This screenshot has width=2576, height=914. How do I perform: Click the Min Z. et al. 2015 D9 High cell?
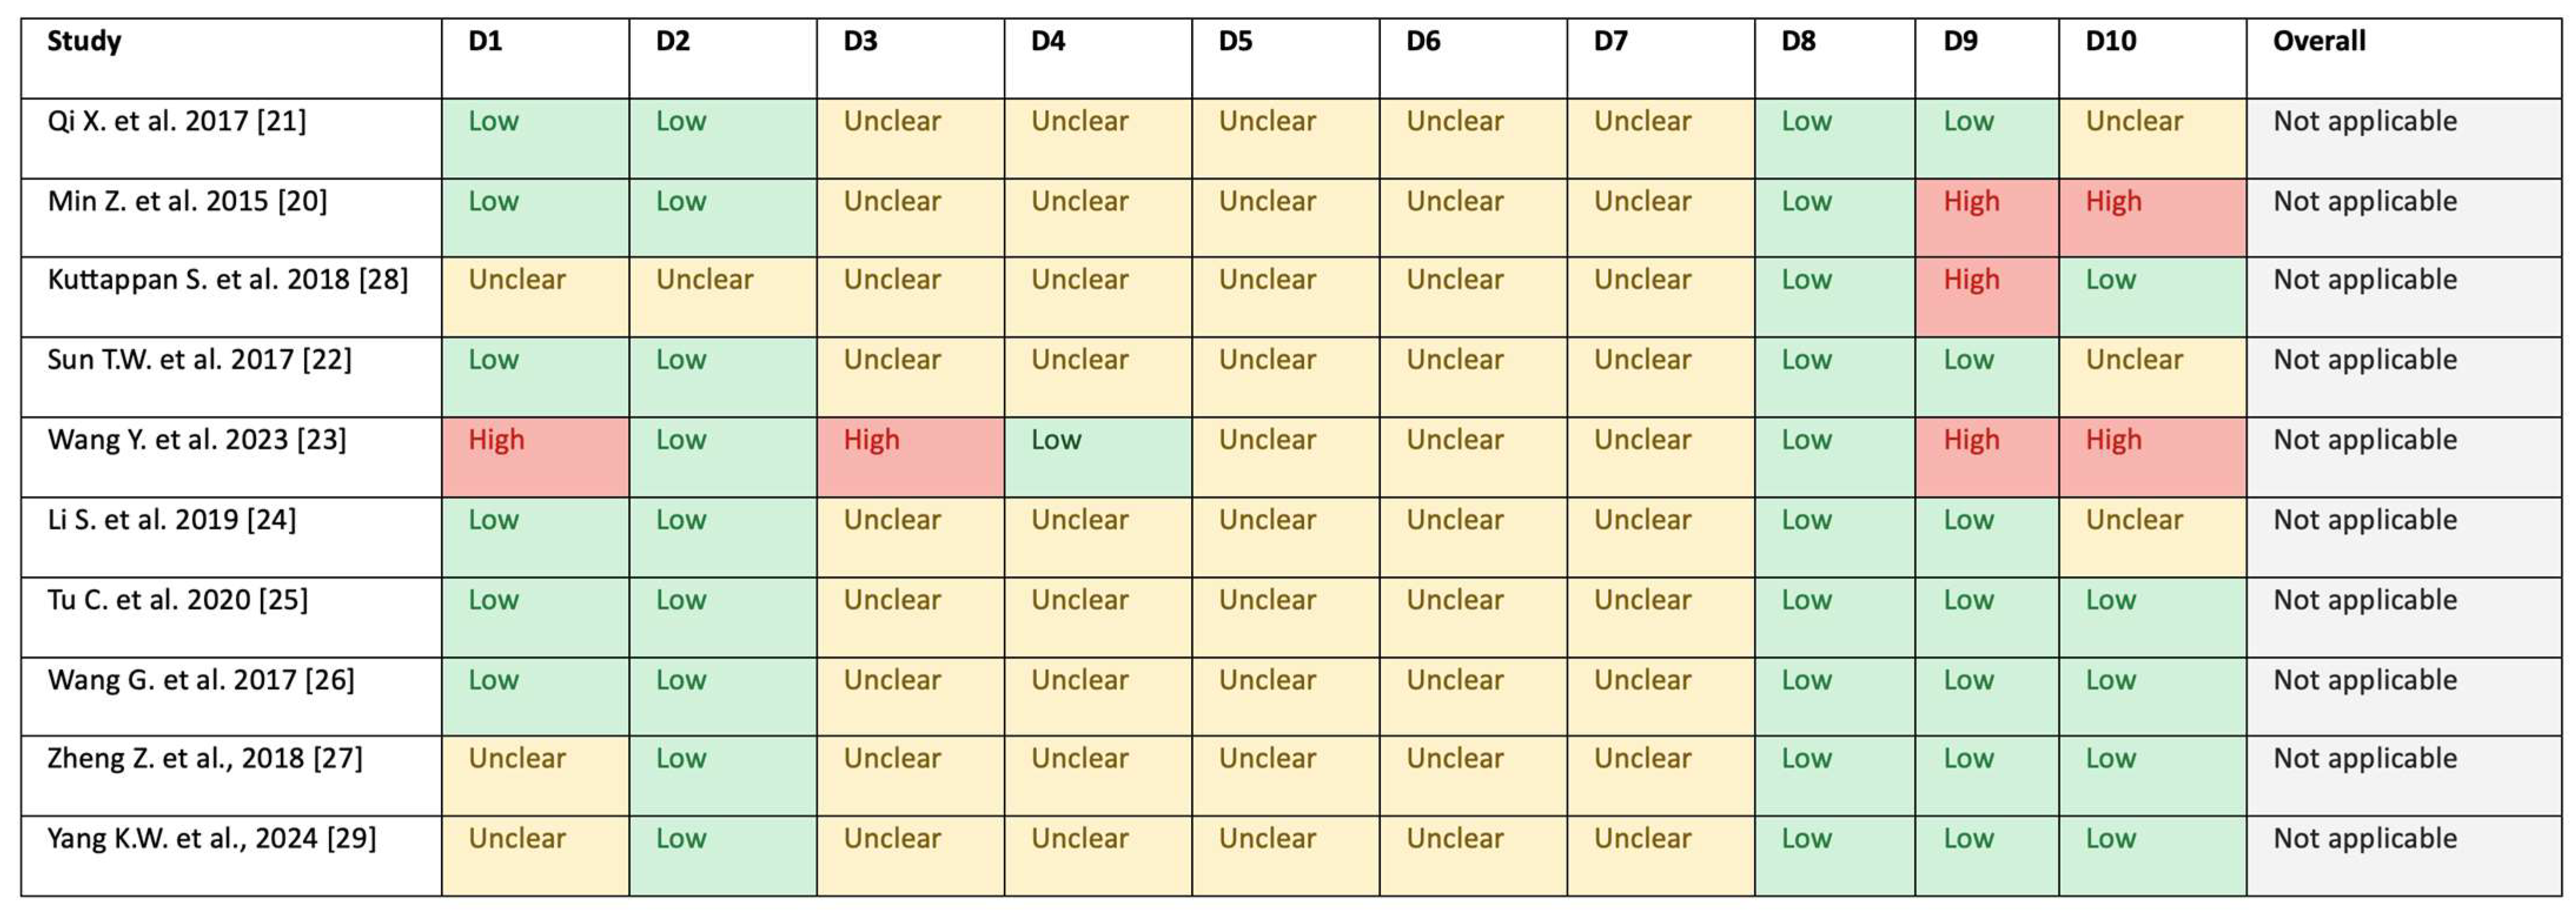click(1987, 218)
